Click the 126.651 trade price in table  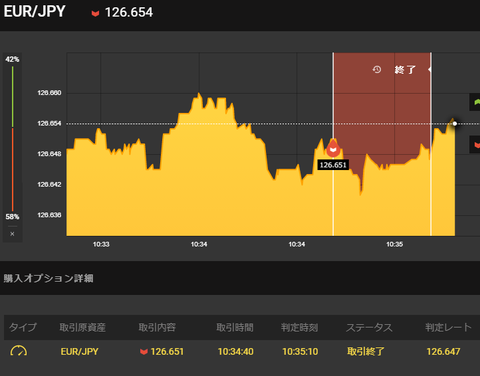click(167, 352)
